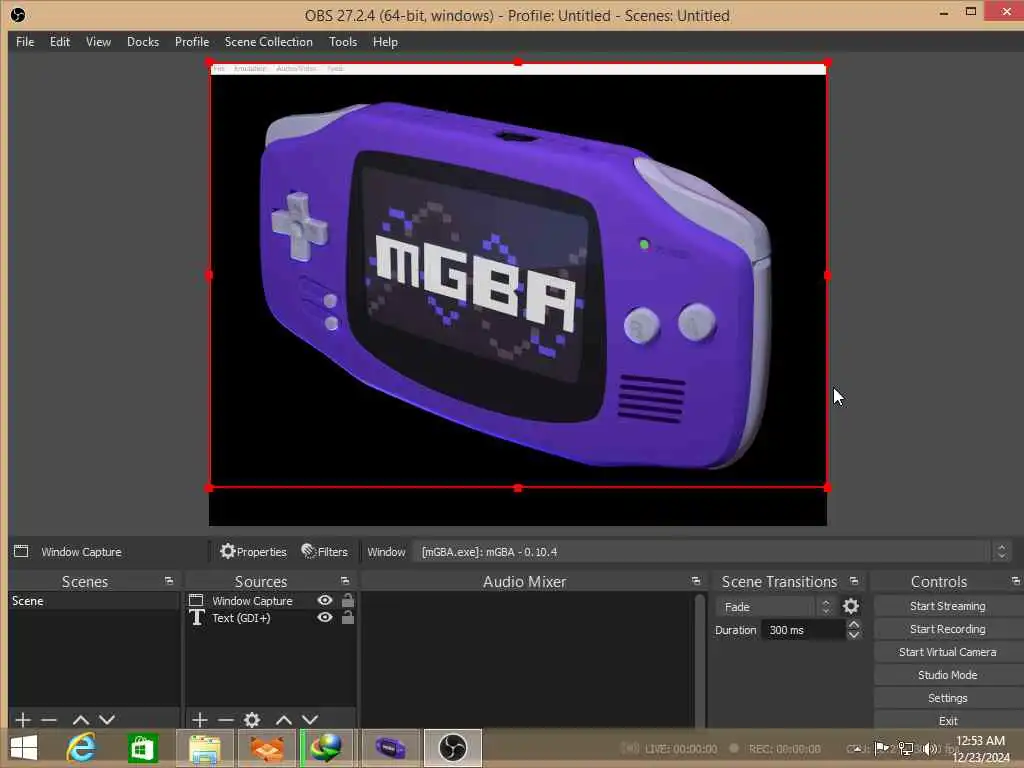This screenshot has height=768, width=1024.
Task: Select the Window Capture source row
Action: click(271, 600)
